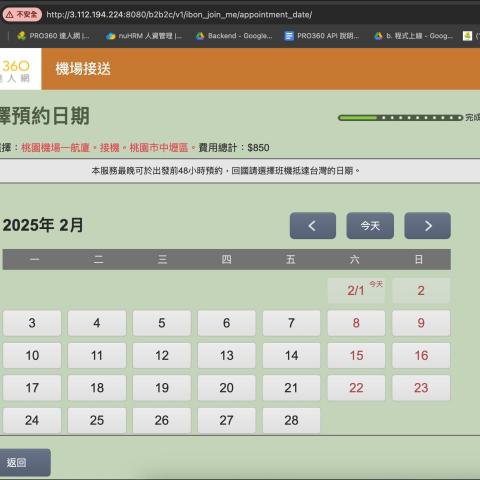Go to the previous month
This screenshot has height=480, width=480.
point(313,226)
